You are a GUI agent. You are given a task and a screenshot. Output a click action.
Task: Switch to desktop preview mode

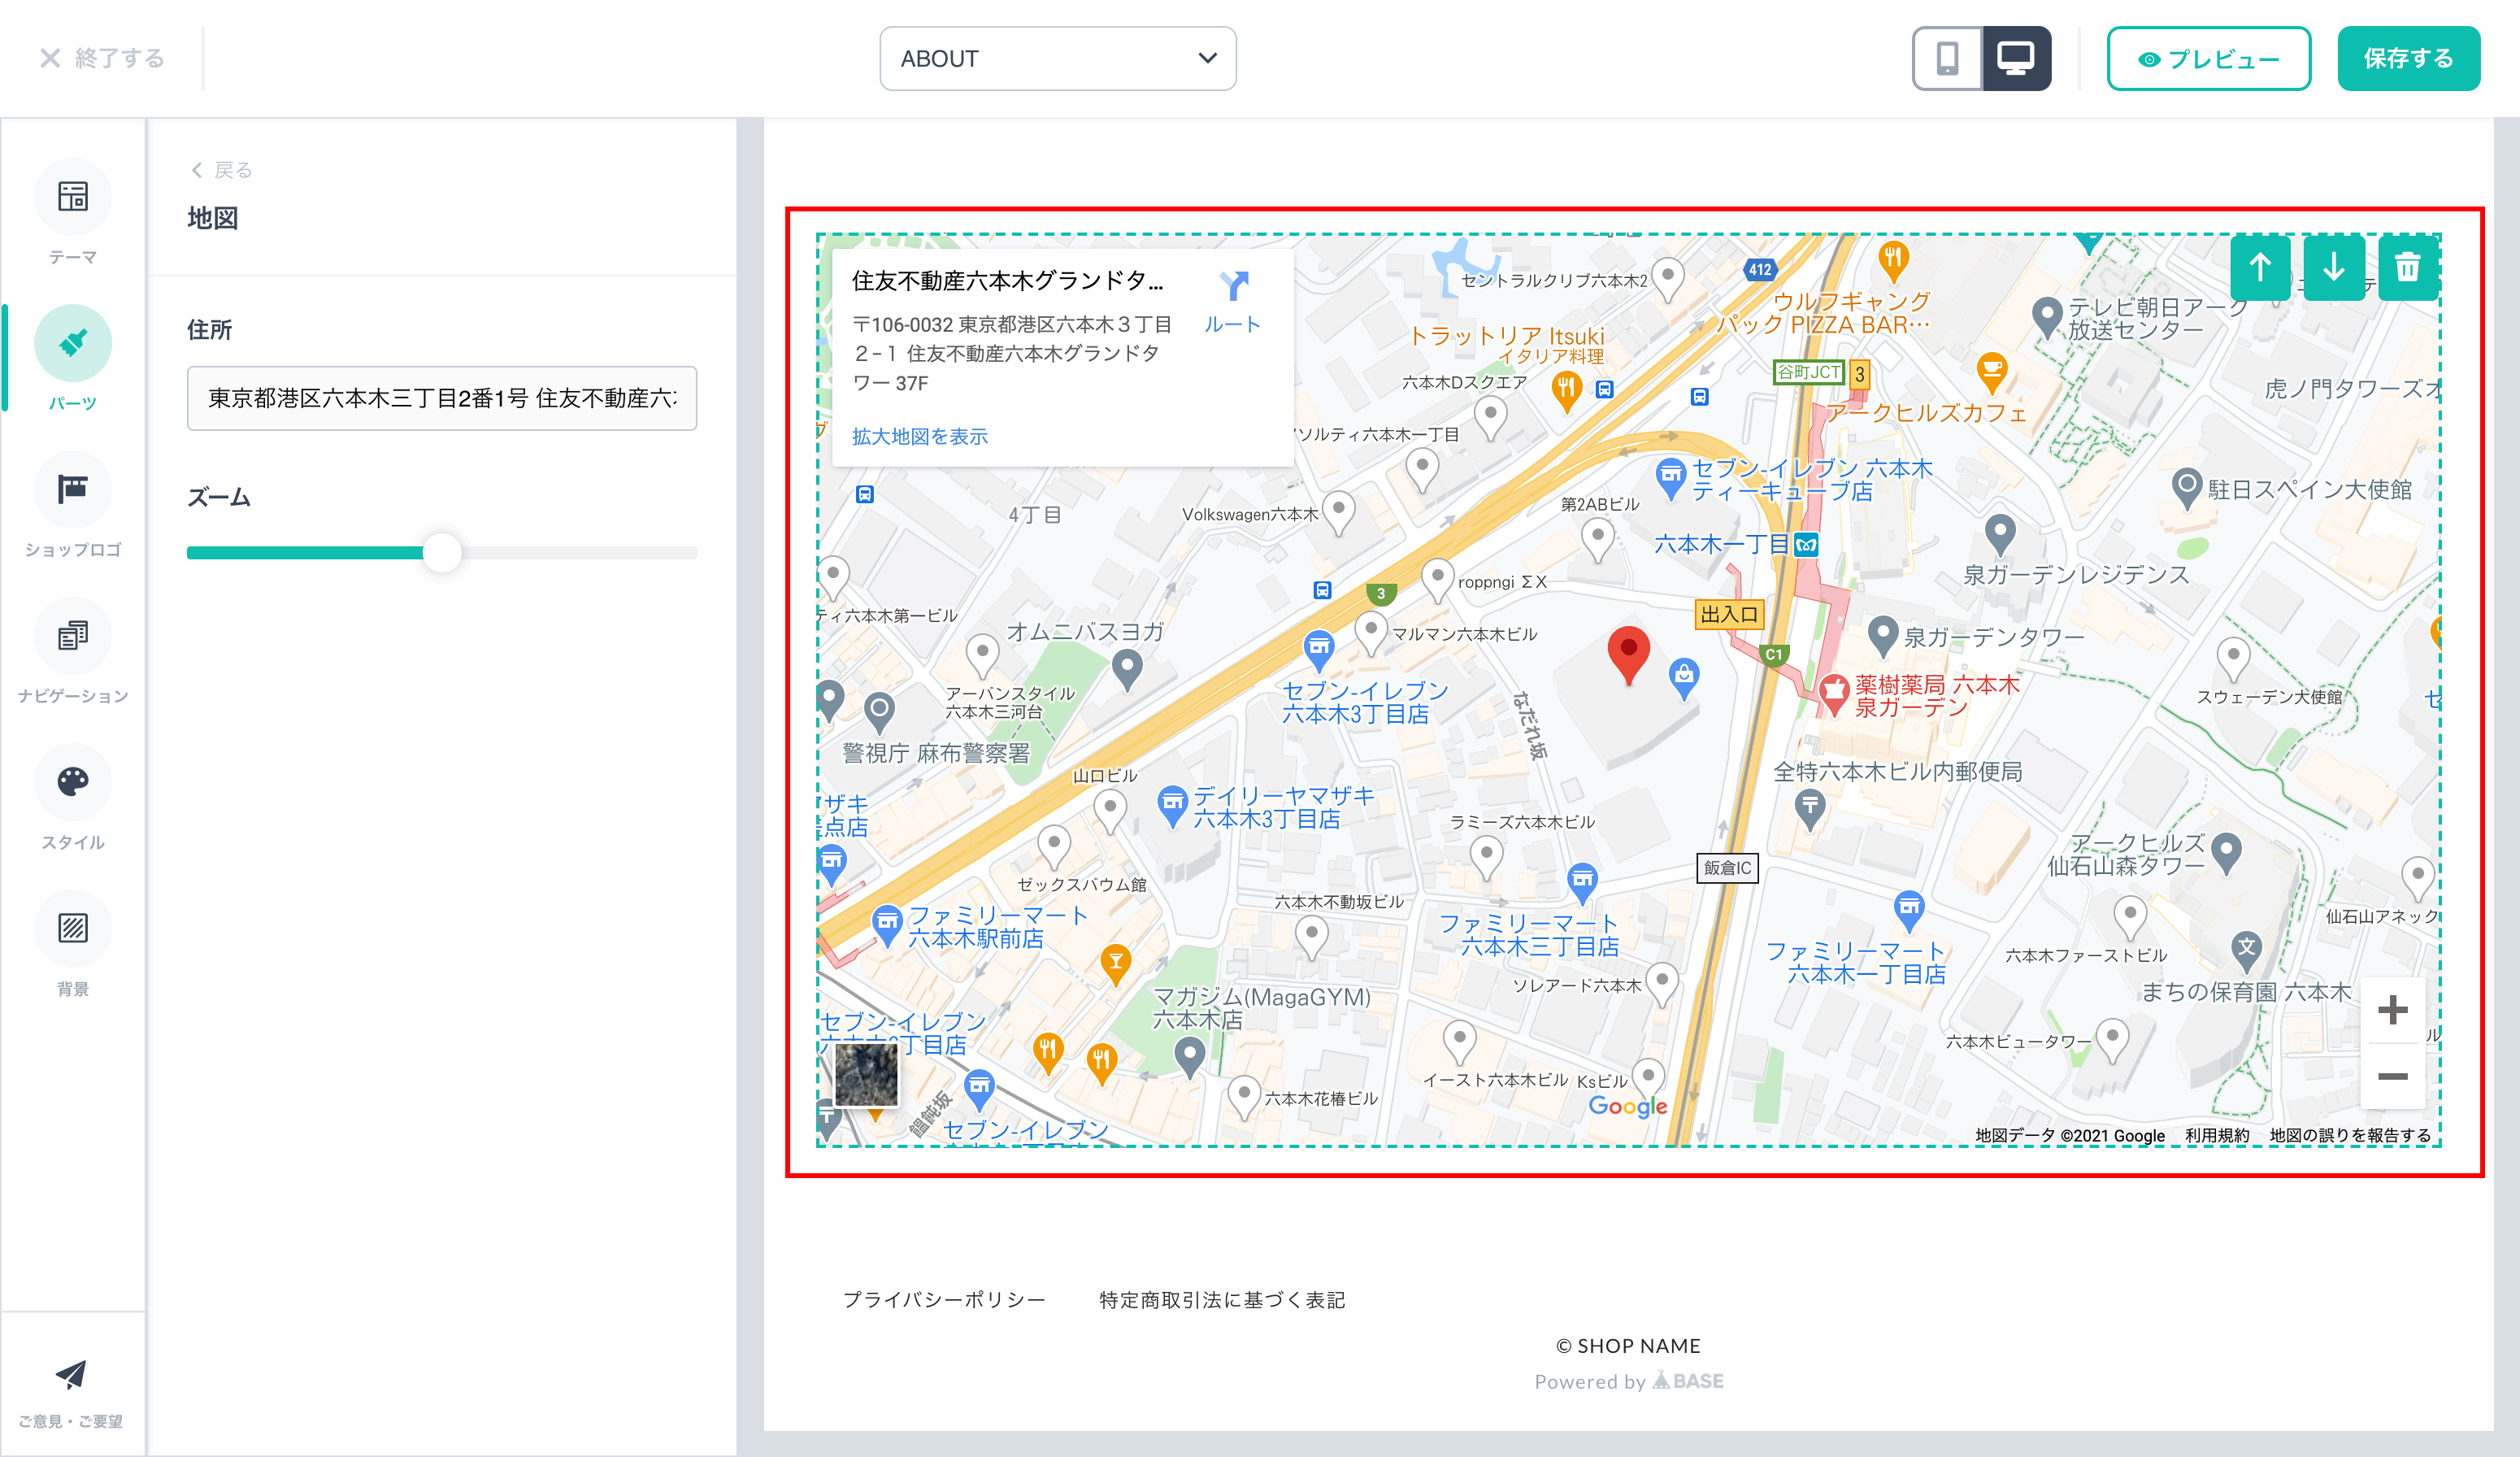(x=2016, y=59)
